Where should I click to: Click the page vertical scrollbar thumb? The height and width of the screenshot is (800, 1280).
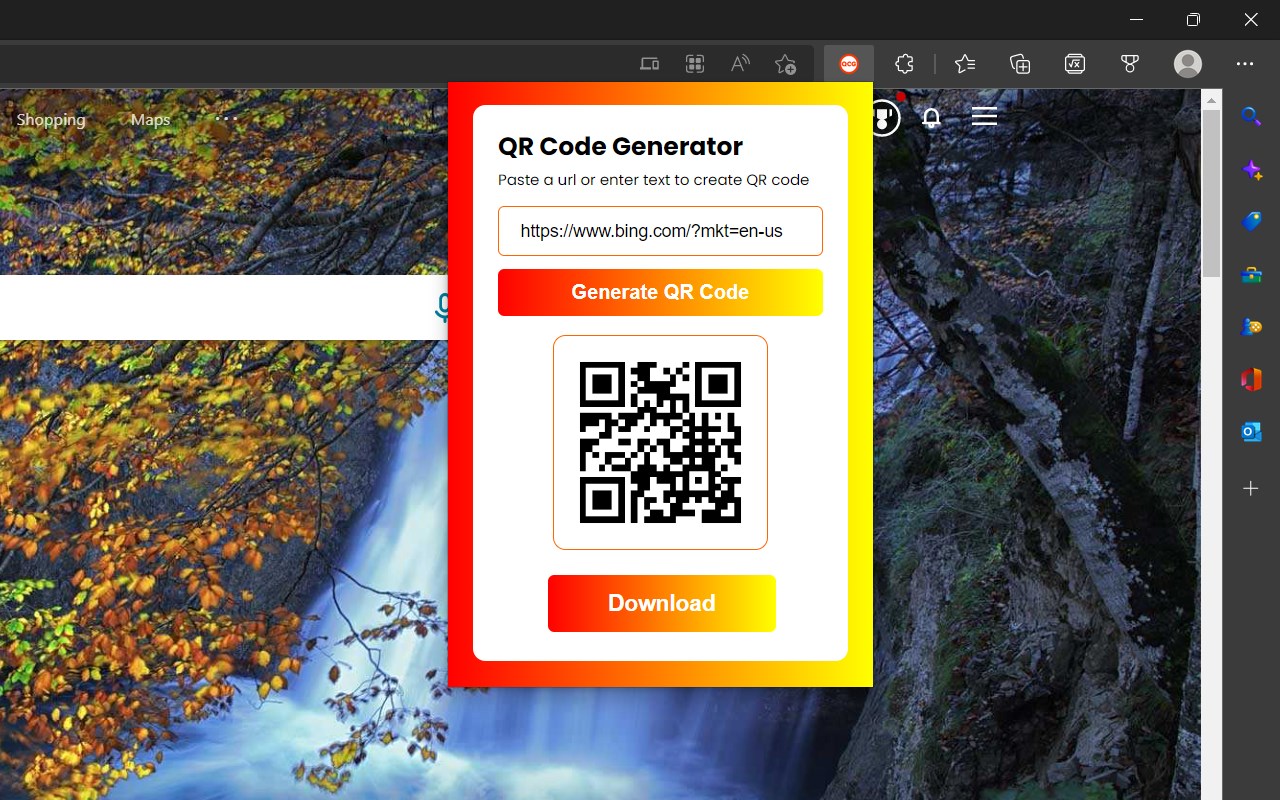point(1211,193)
